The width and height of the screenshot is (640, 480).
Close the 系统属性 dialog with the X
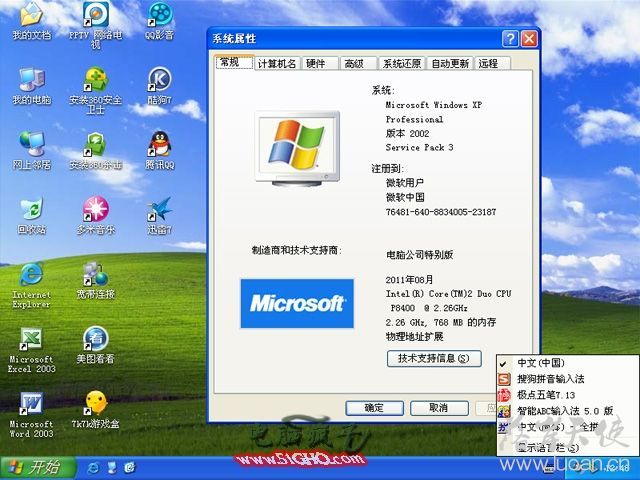click(x=529, y=39)
